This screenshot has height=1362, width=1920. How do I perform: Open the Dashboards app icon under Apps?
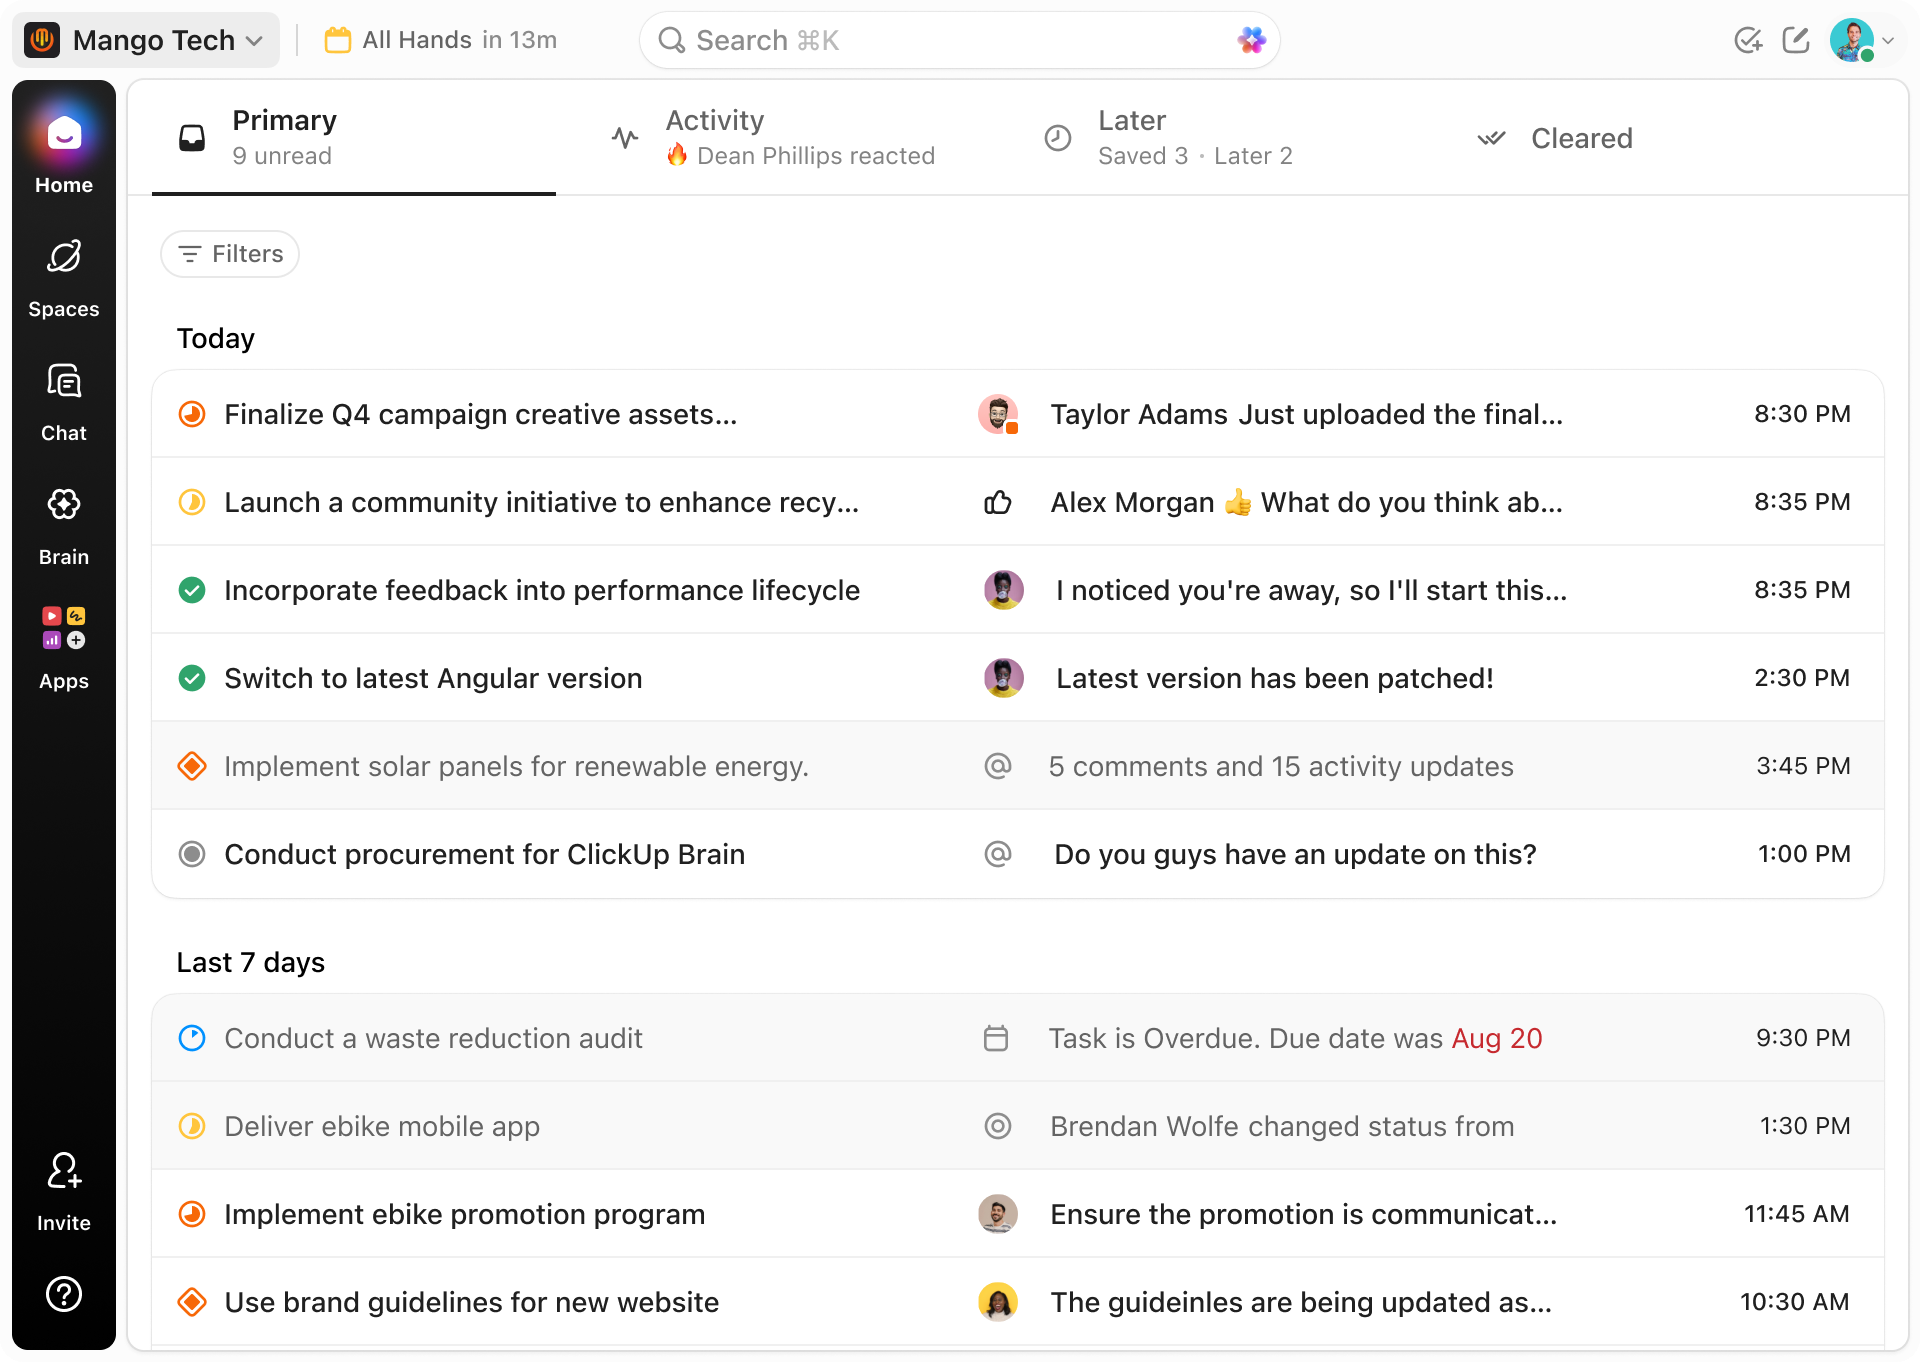pyautogui.click(x=52, y=641)
